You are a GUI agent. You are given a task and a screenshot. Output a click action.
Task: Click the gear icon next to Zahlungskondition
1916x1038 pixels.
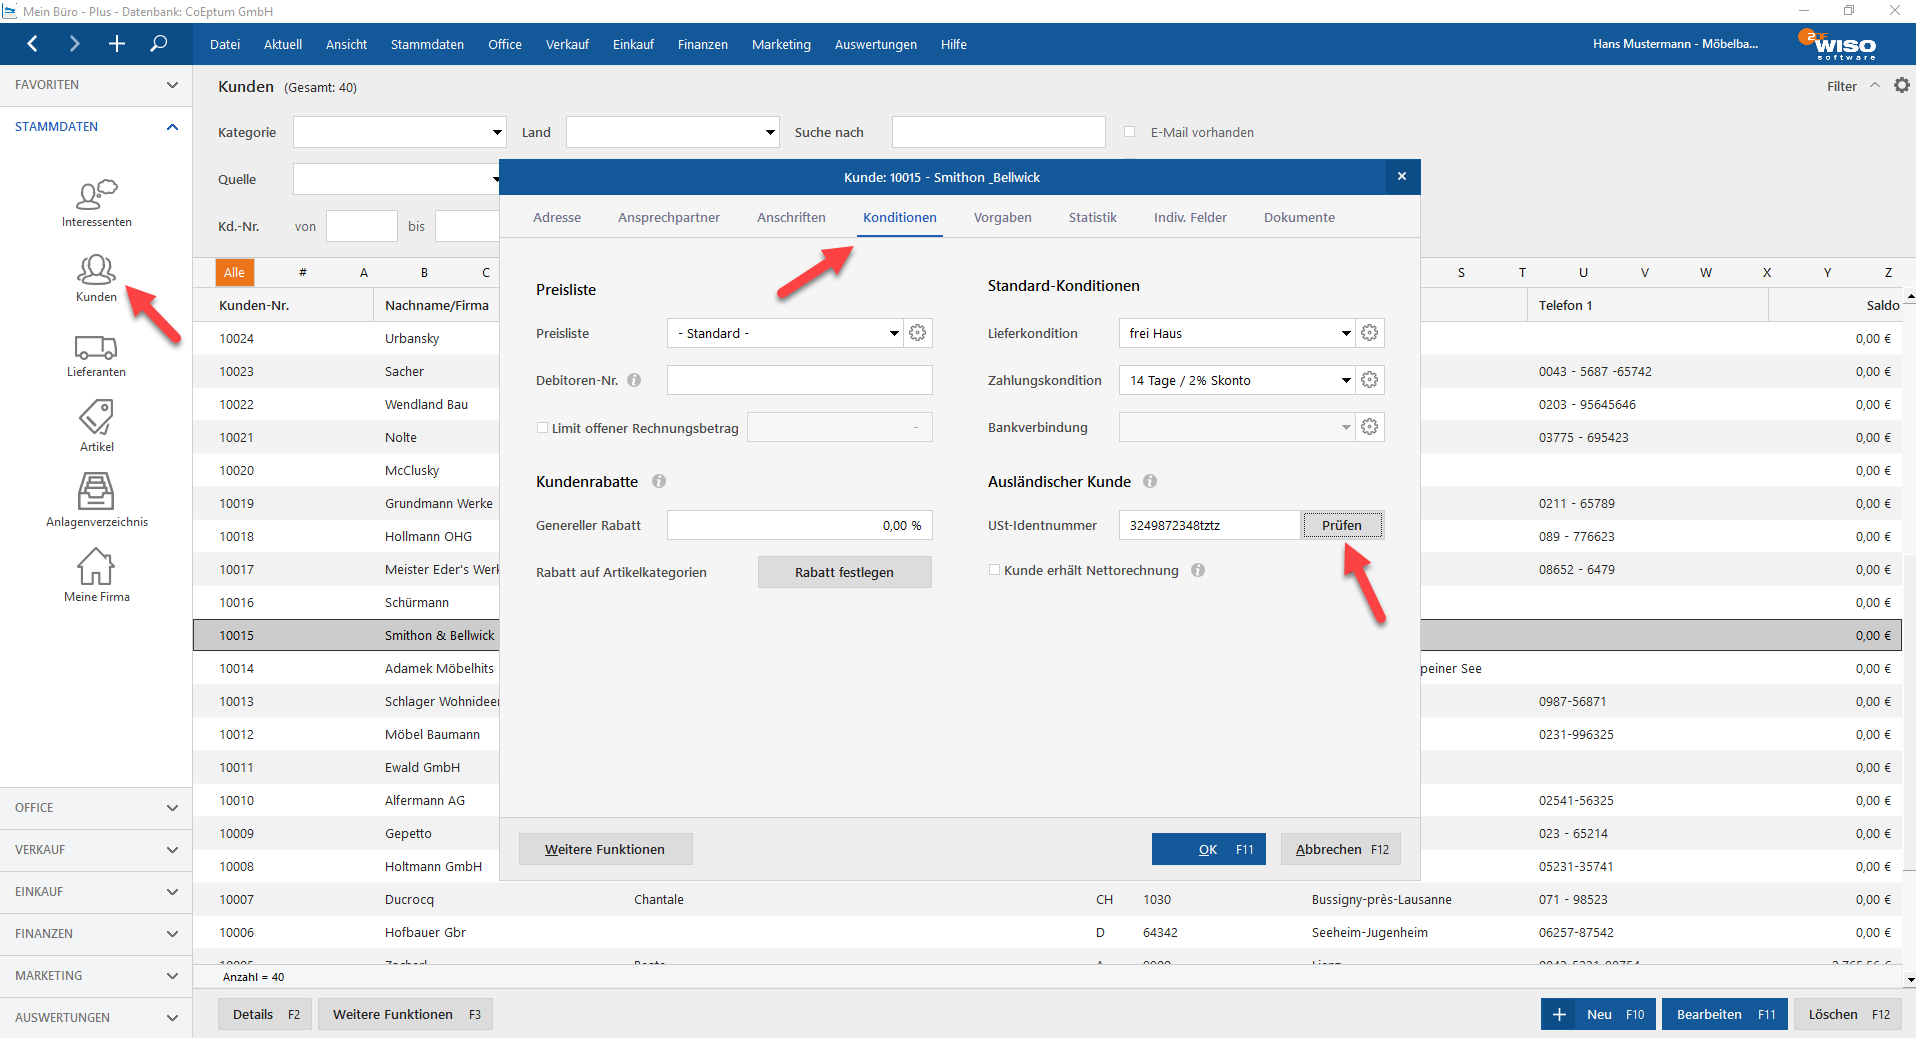[1369, 380]
